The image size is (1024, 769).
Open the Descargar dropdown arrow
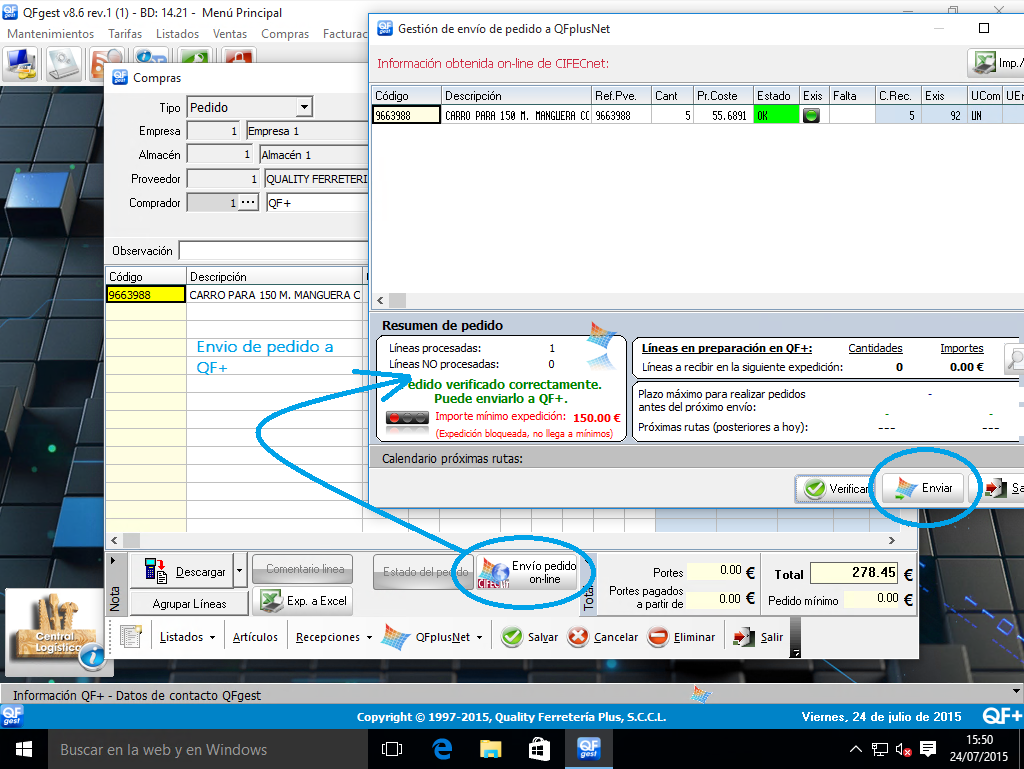pyautogui.click(x=240, y=571)
